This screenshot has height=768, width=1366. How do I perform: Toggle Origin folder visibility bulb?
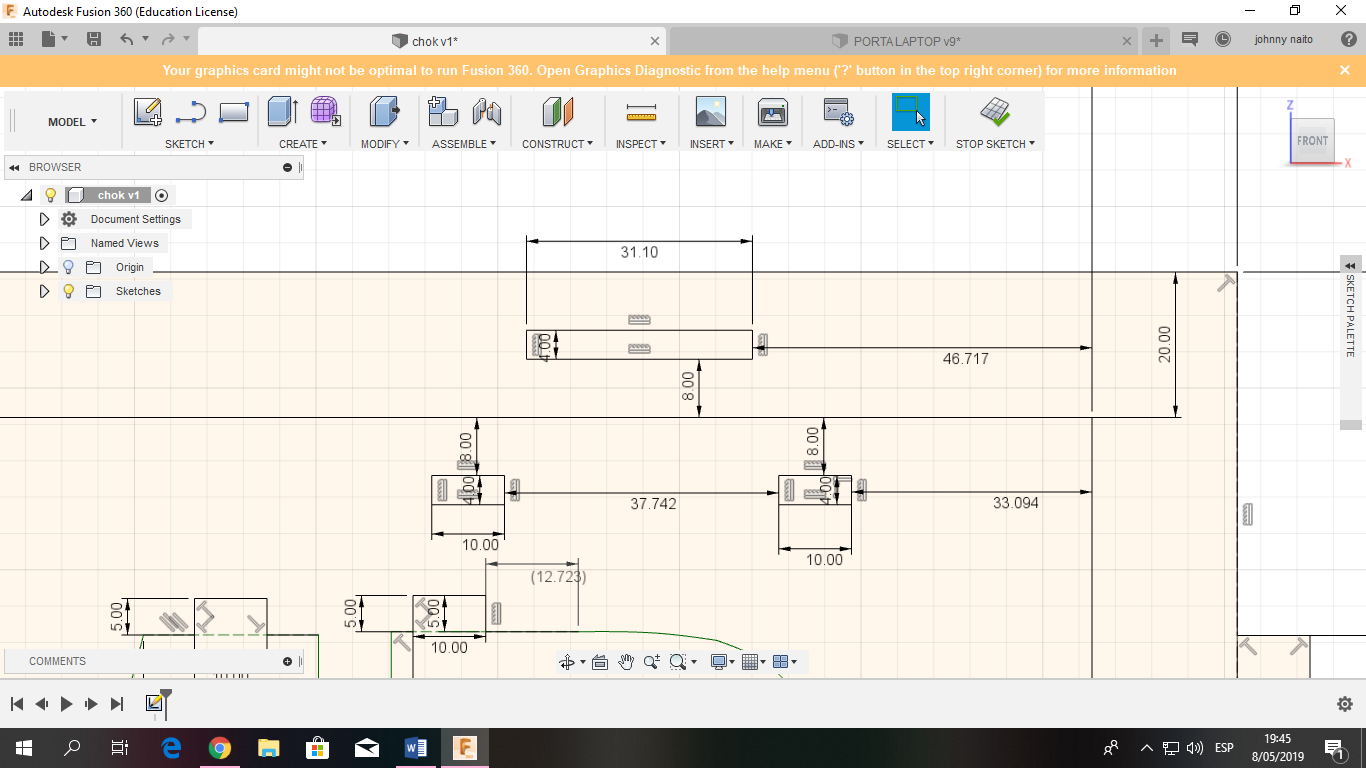pyautogui.click(x=68, y=267)
